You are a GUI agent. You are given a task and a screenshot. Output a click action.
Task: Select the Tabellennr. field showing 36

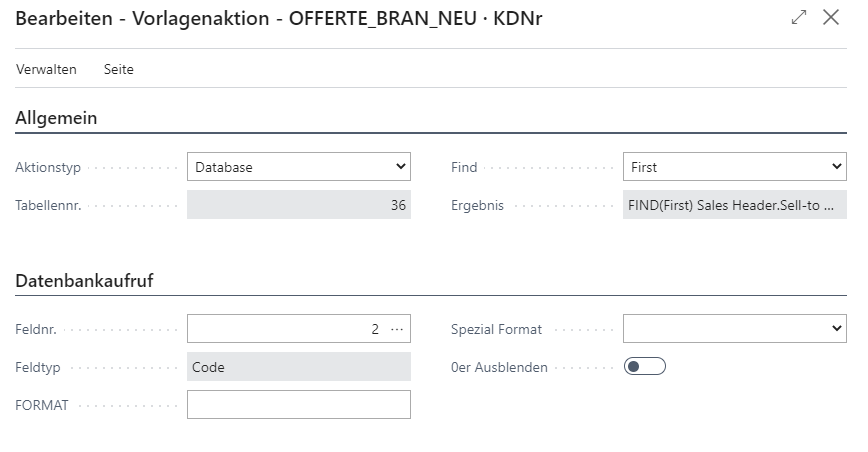pyautogui.click(x=299, y=205)
